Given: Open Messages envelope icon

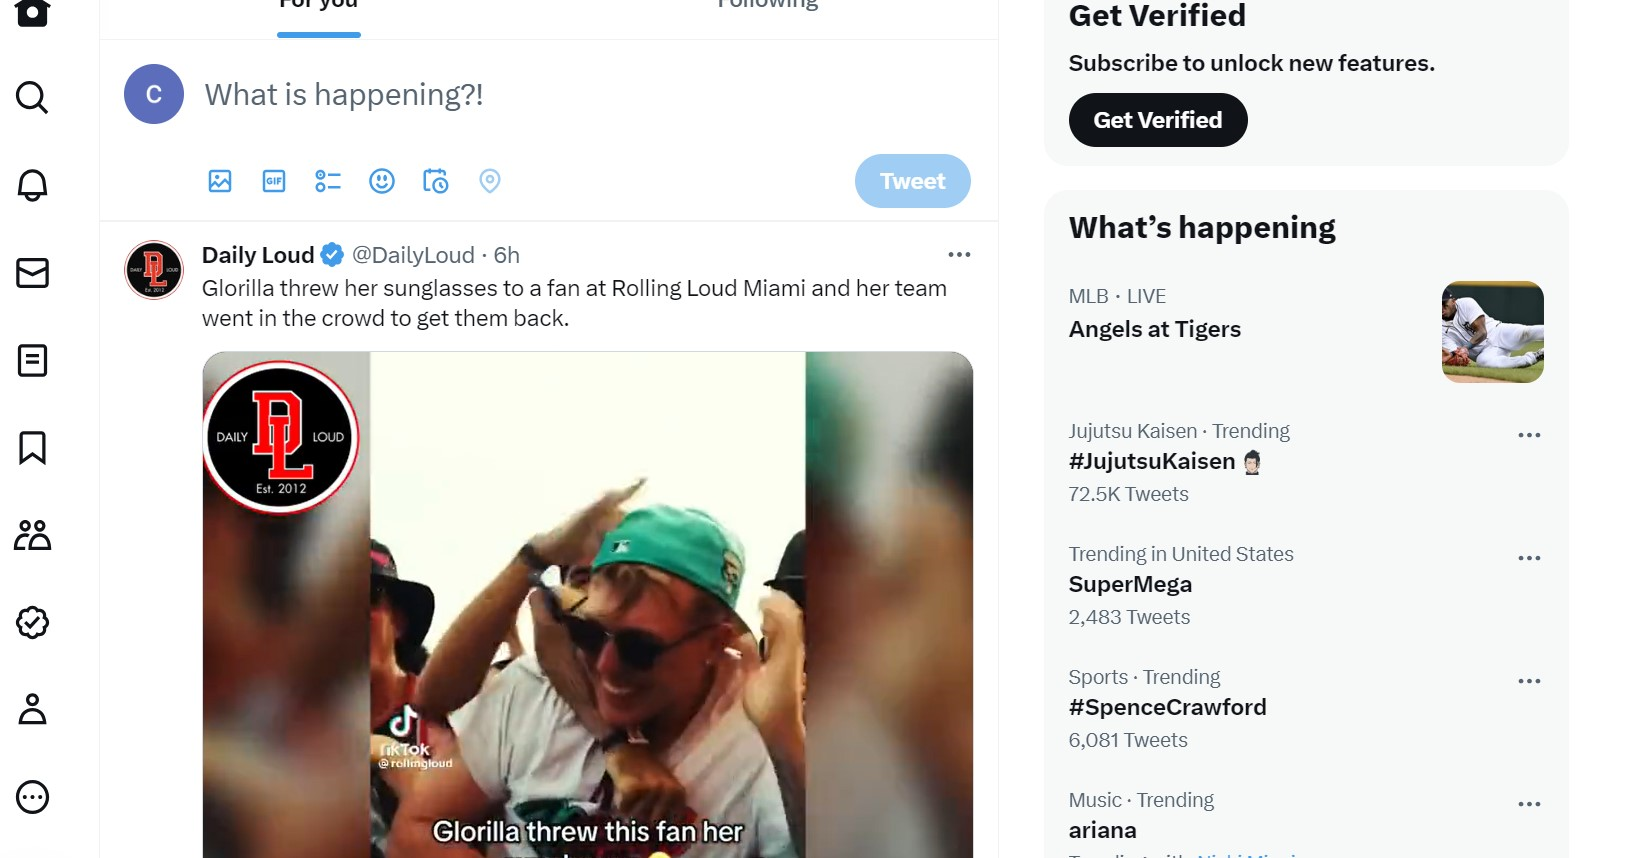Looking at the screenshot, I should tap(32, 273).
